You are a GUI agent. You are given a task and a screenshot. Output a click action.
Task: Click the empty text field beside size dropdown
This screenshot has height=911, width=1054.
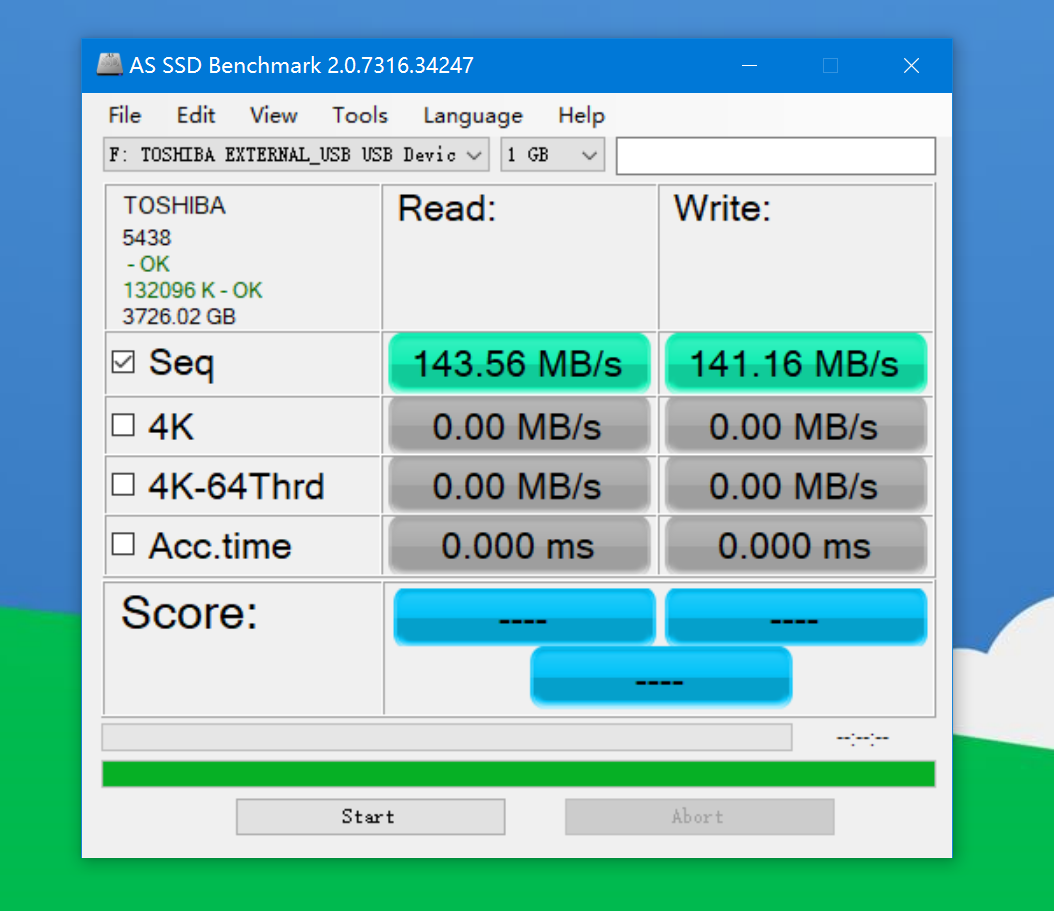[776, 156]
